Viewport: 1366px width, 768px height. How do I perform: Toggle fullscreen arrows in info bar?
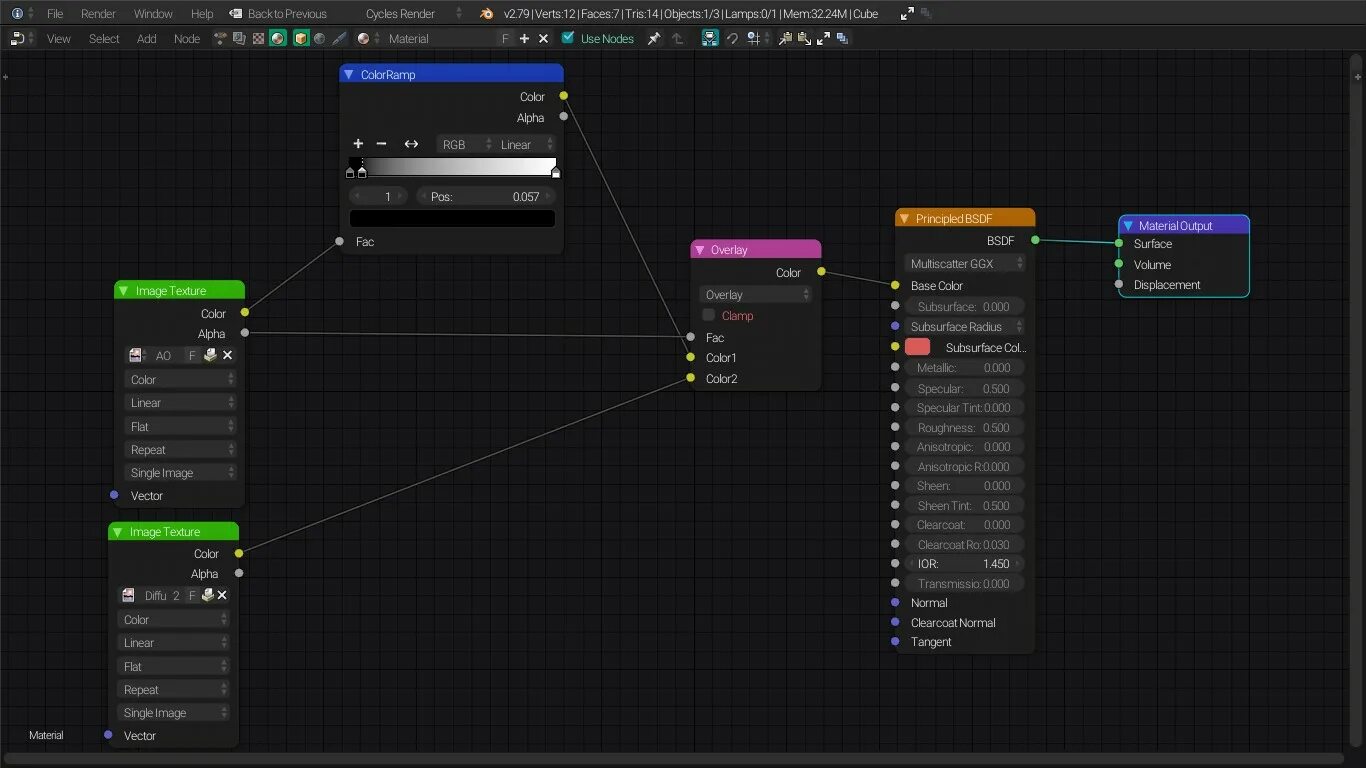907,14
